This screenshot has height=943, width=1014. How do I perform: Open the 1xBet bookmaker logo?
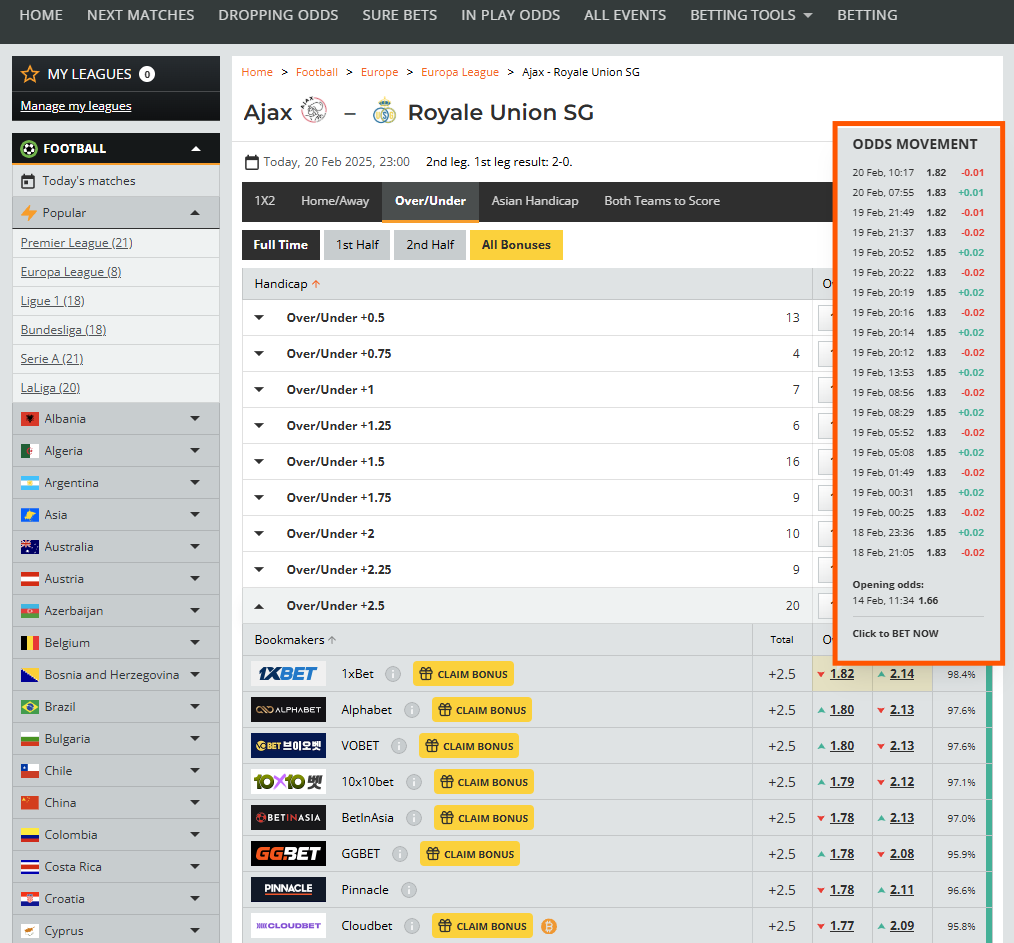point(288,674)
